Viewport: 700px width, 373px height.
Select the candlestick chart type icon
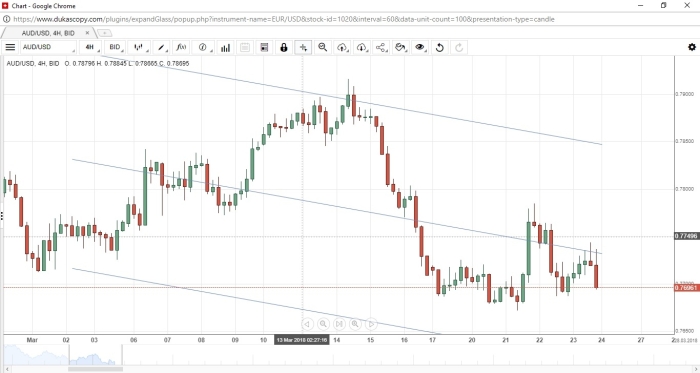pos(139,47)
